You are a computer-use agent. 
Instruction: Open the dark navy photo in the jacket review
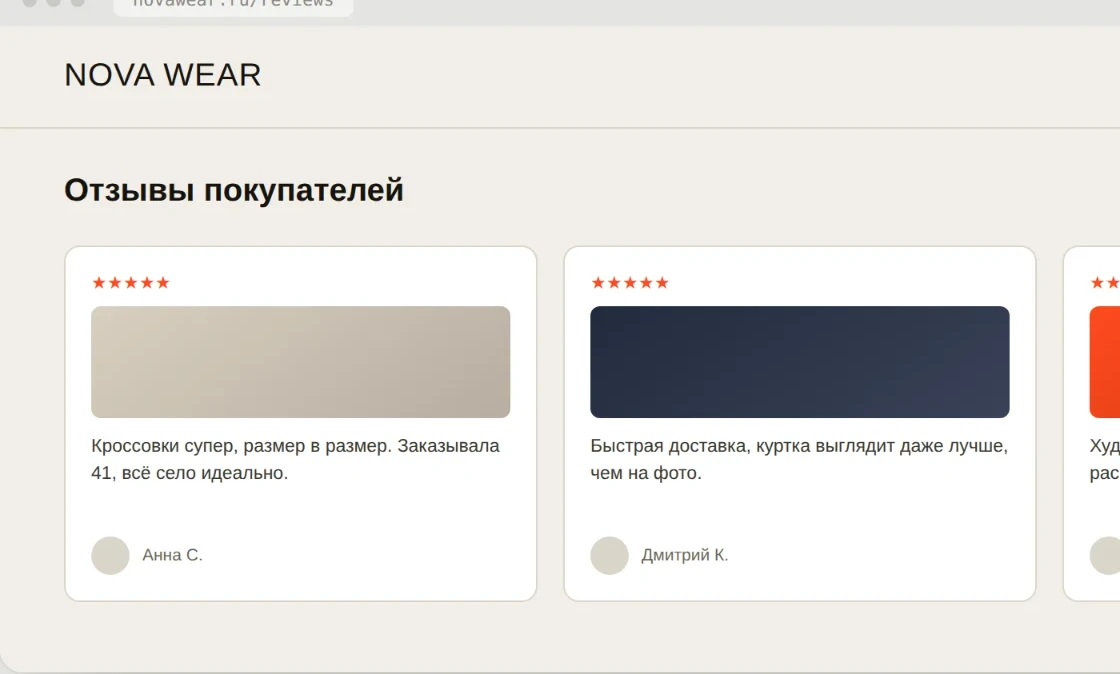pyautogui.click(x=800, y=362)
